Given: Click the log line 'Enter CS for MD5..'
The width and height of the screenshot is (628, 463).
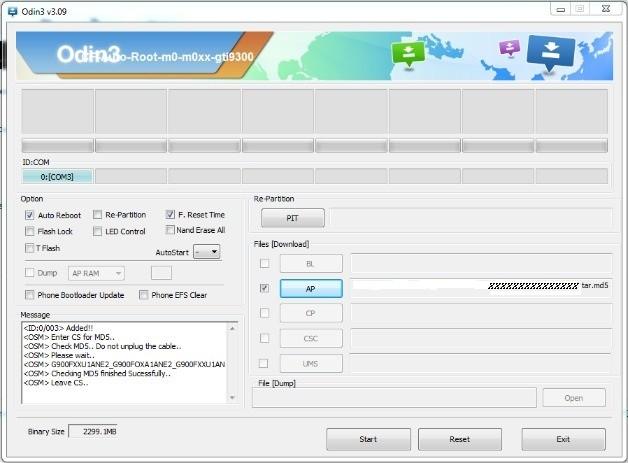Looking at the screenshot, I should tap(69, 337).
